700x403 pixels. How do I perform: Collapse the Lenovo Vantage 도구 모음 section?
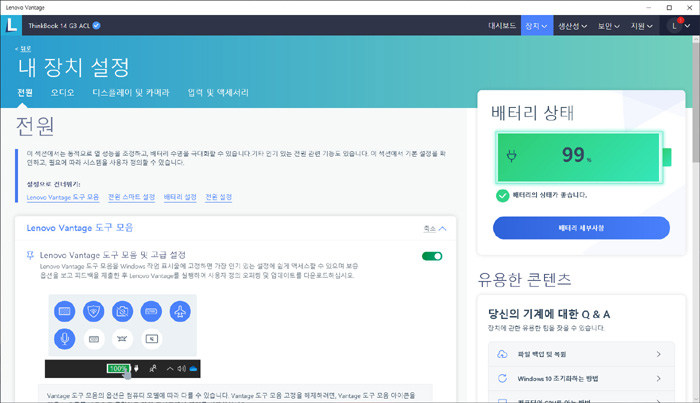[x=435, y=229]
